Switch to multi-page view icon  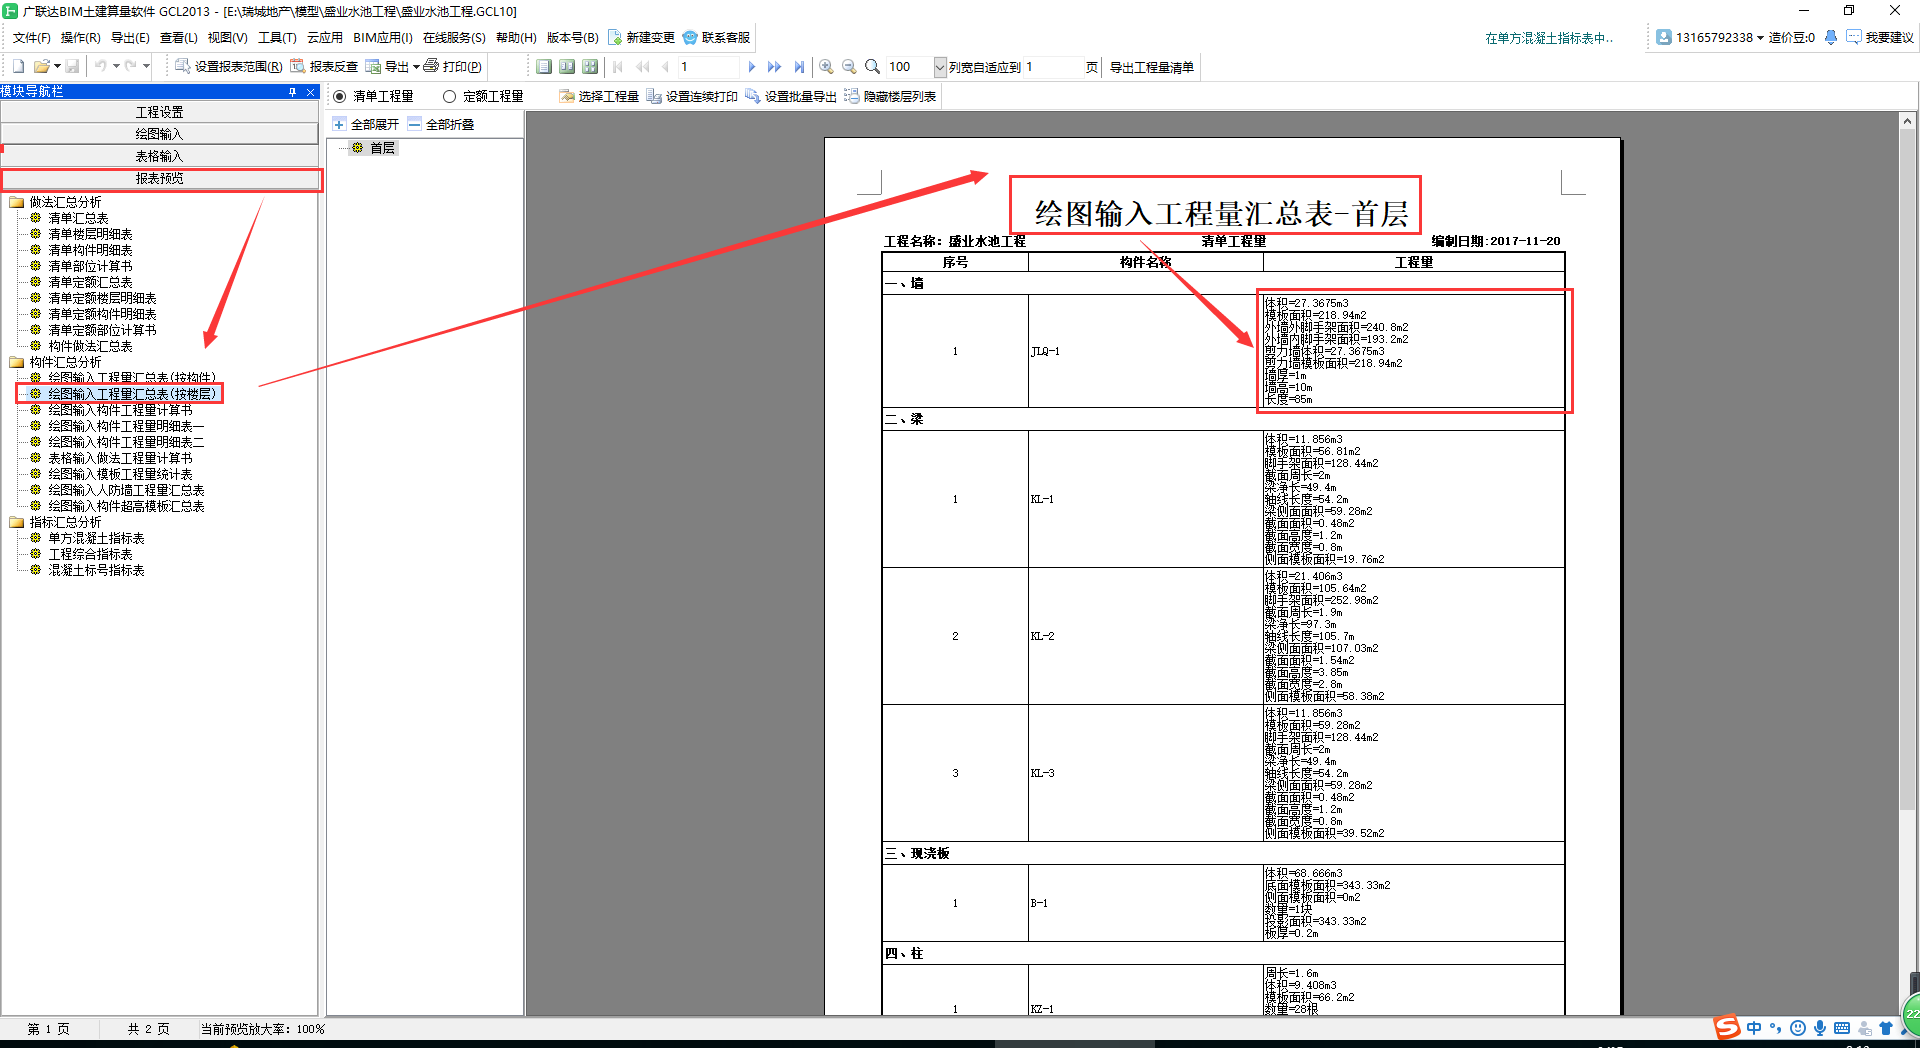(590, 67)
